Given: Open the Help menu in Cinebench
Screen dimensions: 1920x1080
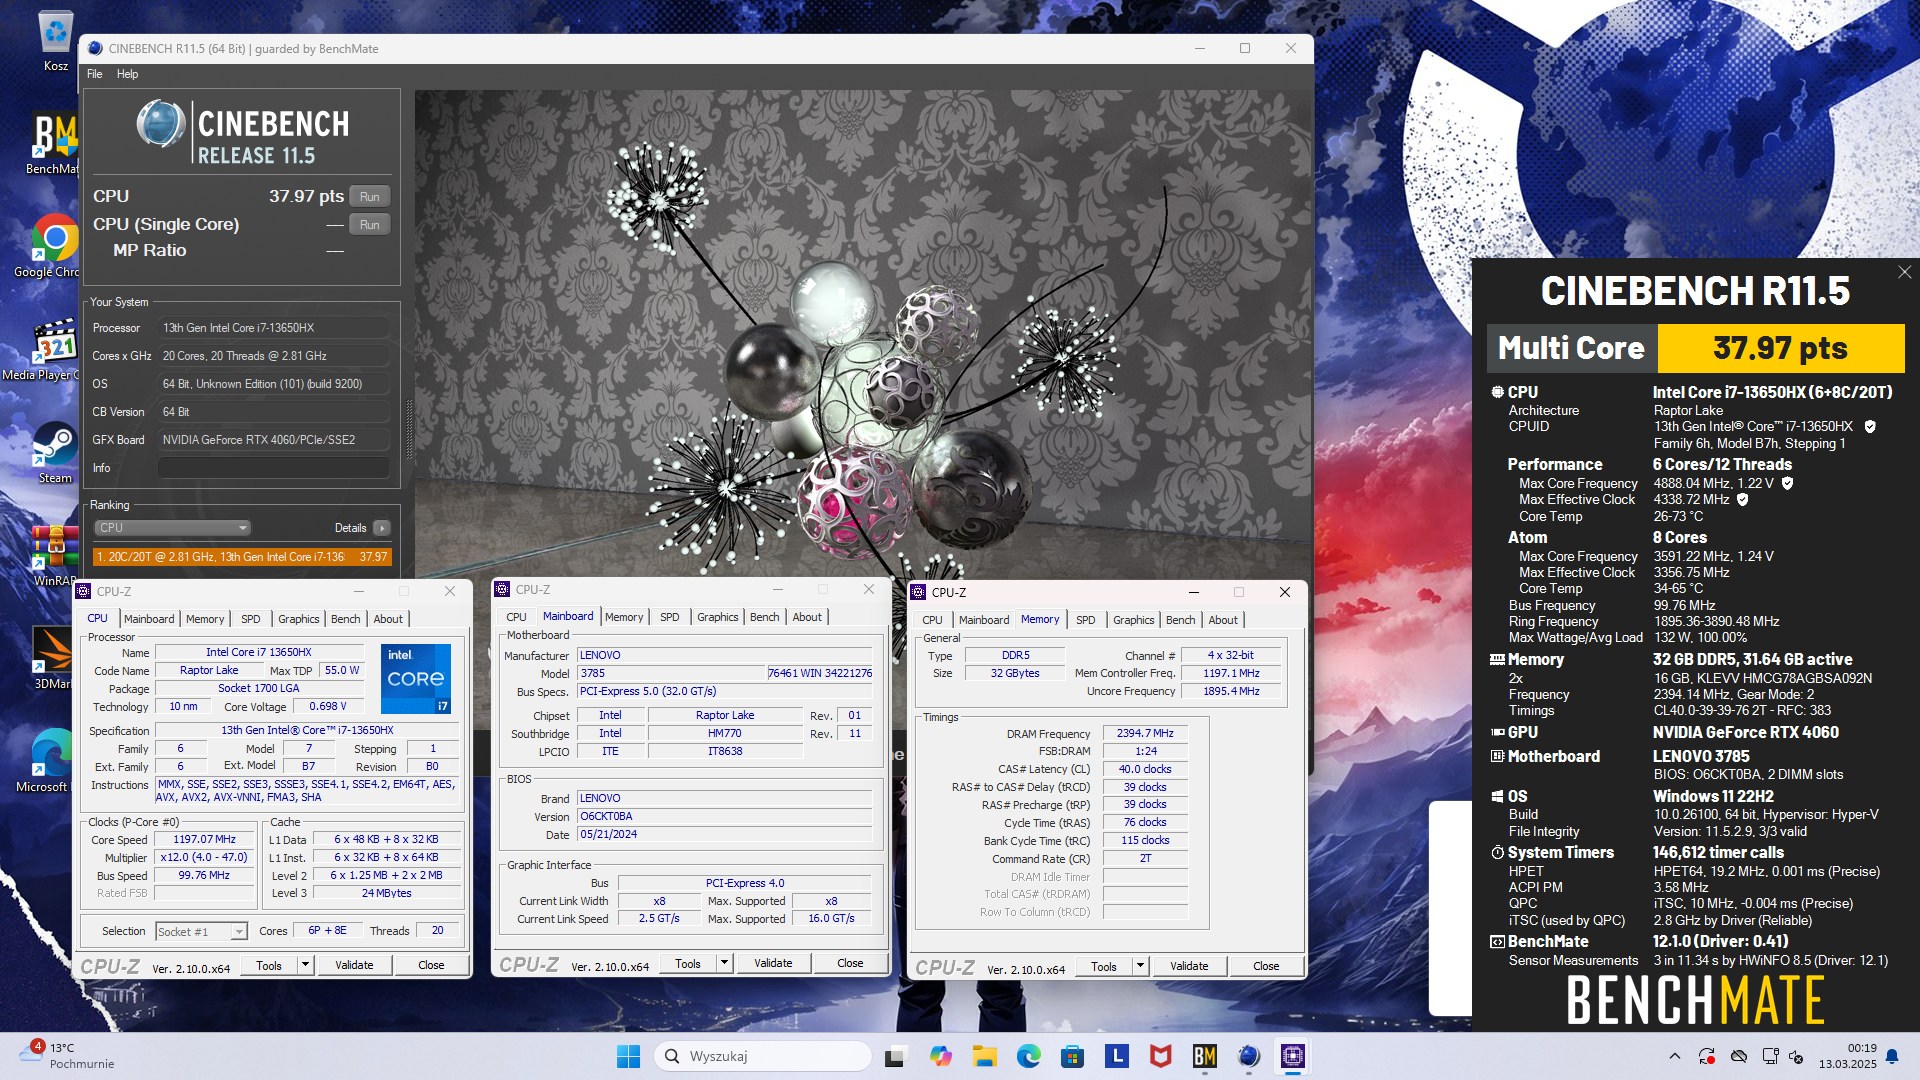Looking at the screenshot, I should 127,74.
